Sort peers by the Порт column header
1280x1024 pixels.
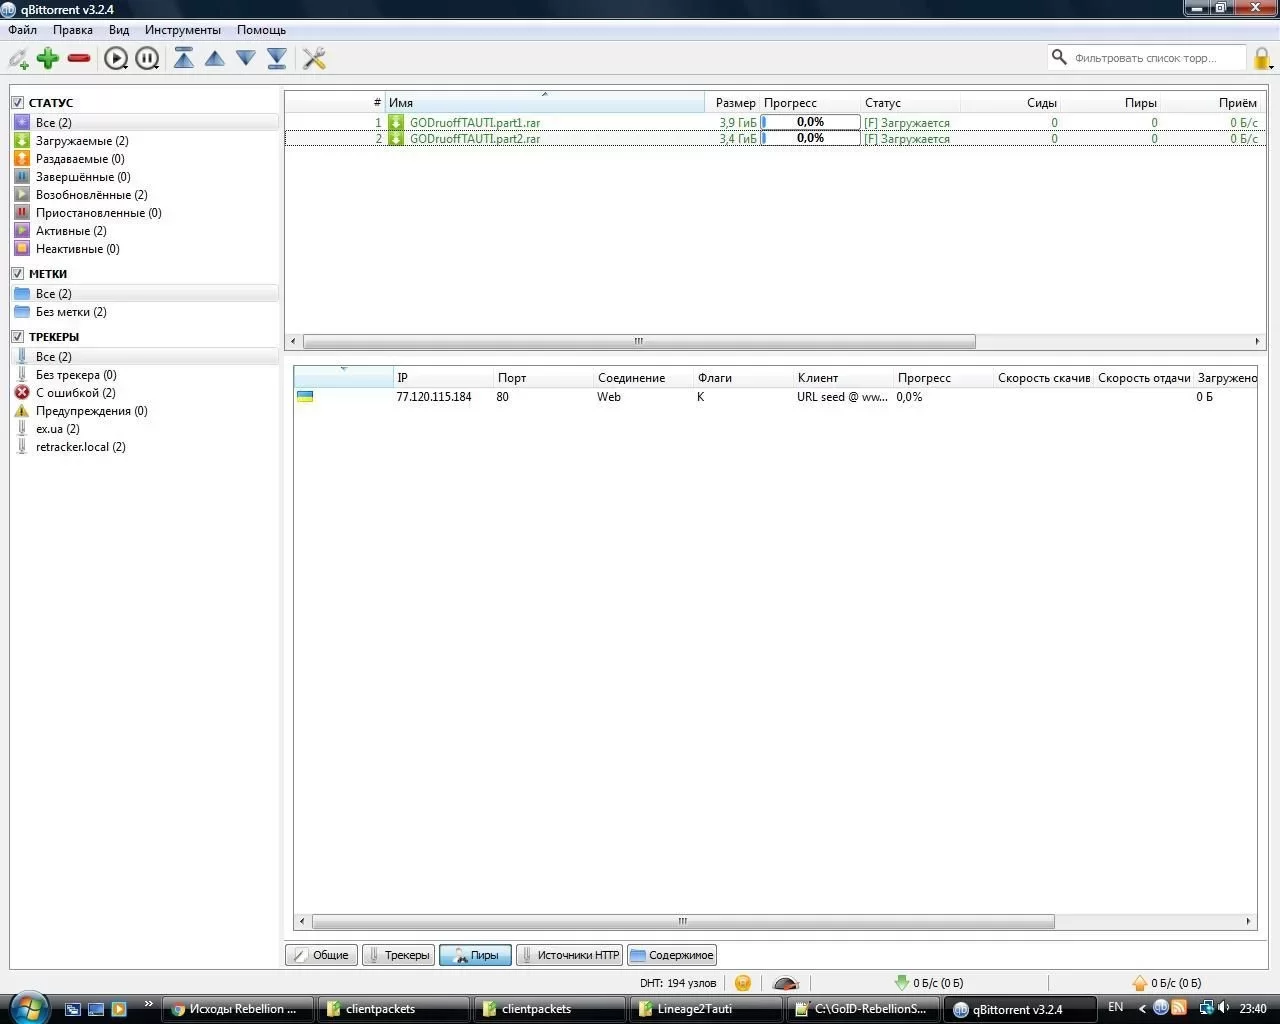pos(543,378)
